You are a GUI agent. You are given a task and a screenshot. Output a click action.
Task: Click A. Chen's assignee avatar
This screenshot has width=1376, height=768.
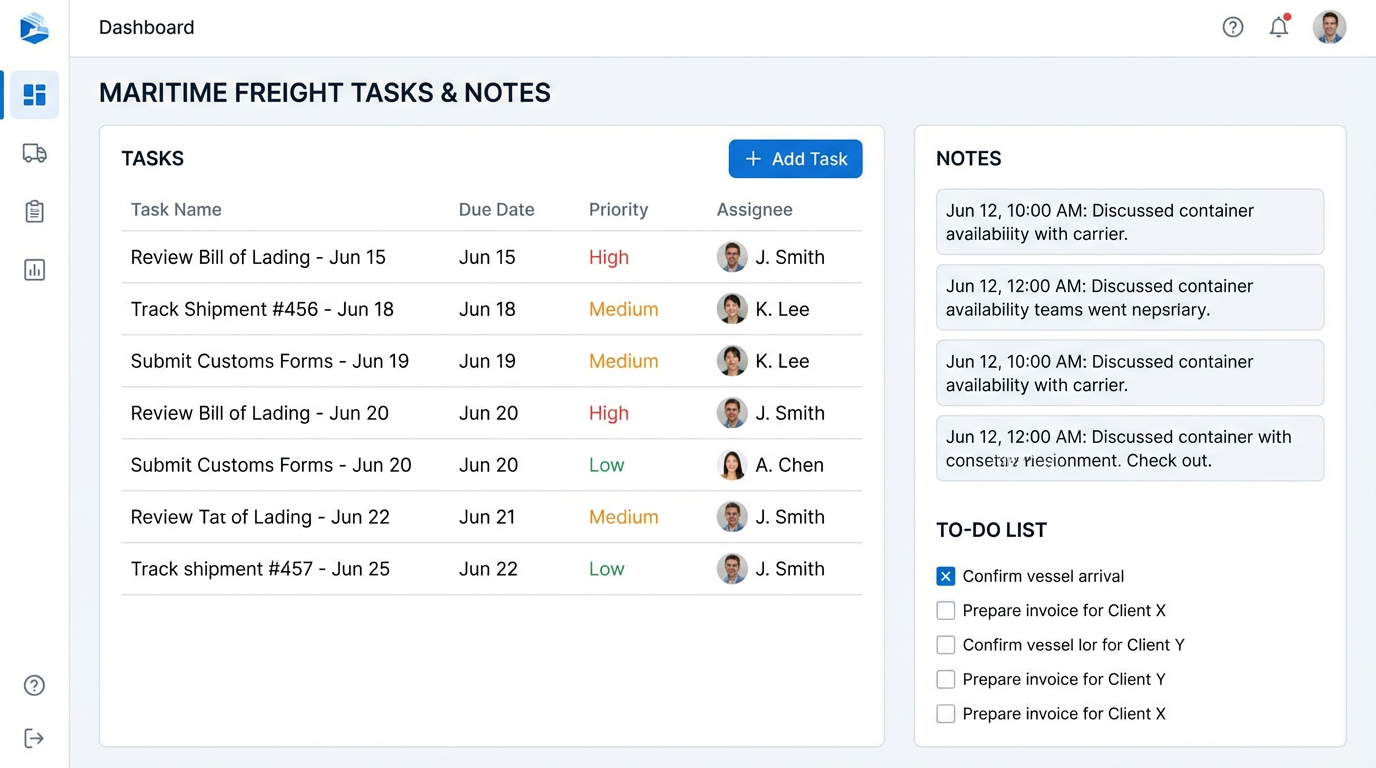(x=732, y=465)
